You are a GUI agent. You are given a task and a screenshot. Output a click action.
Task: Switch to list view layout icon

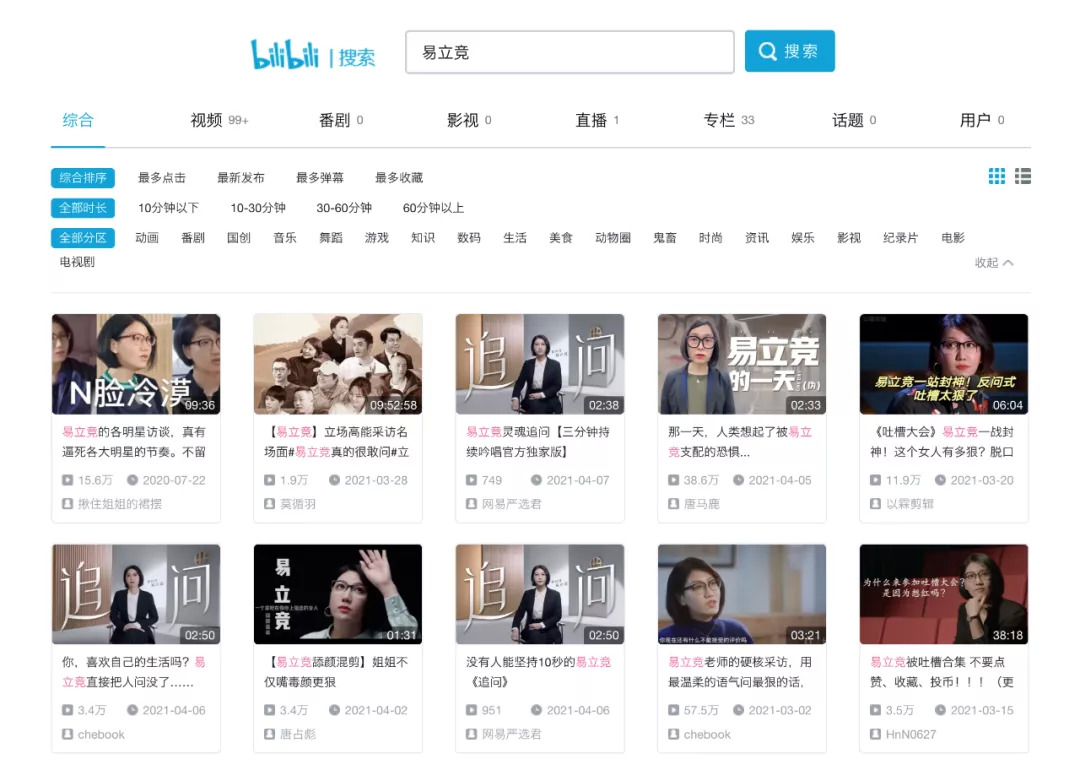1023,176
